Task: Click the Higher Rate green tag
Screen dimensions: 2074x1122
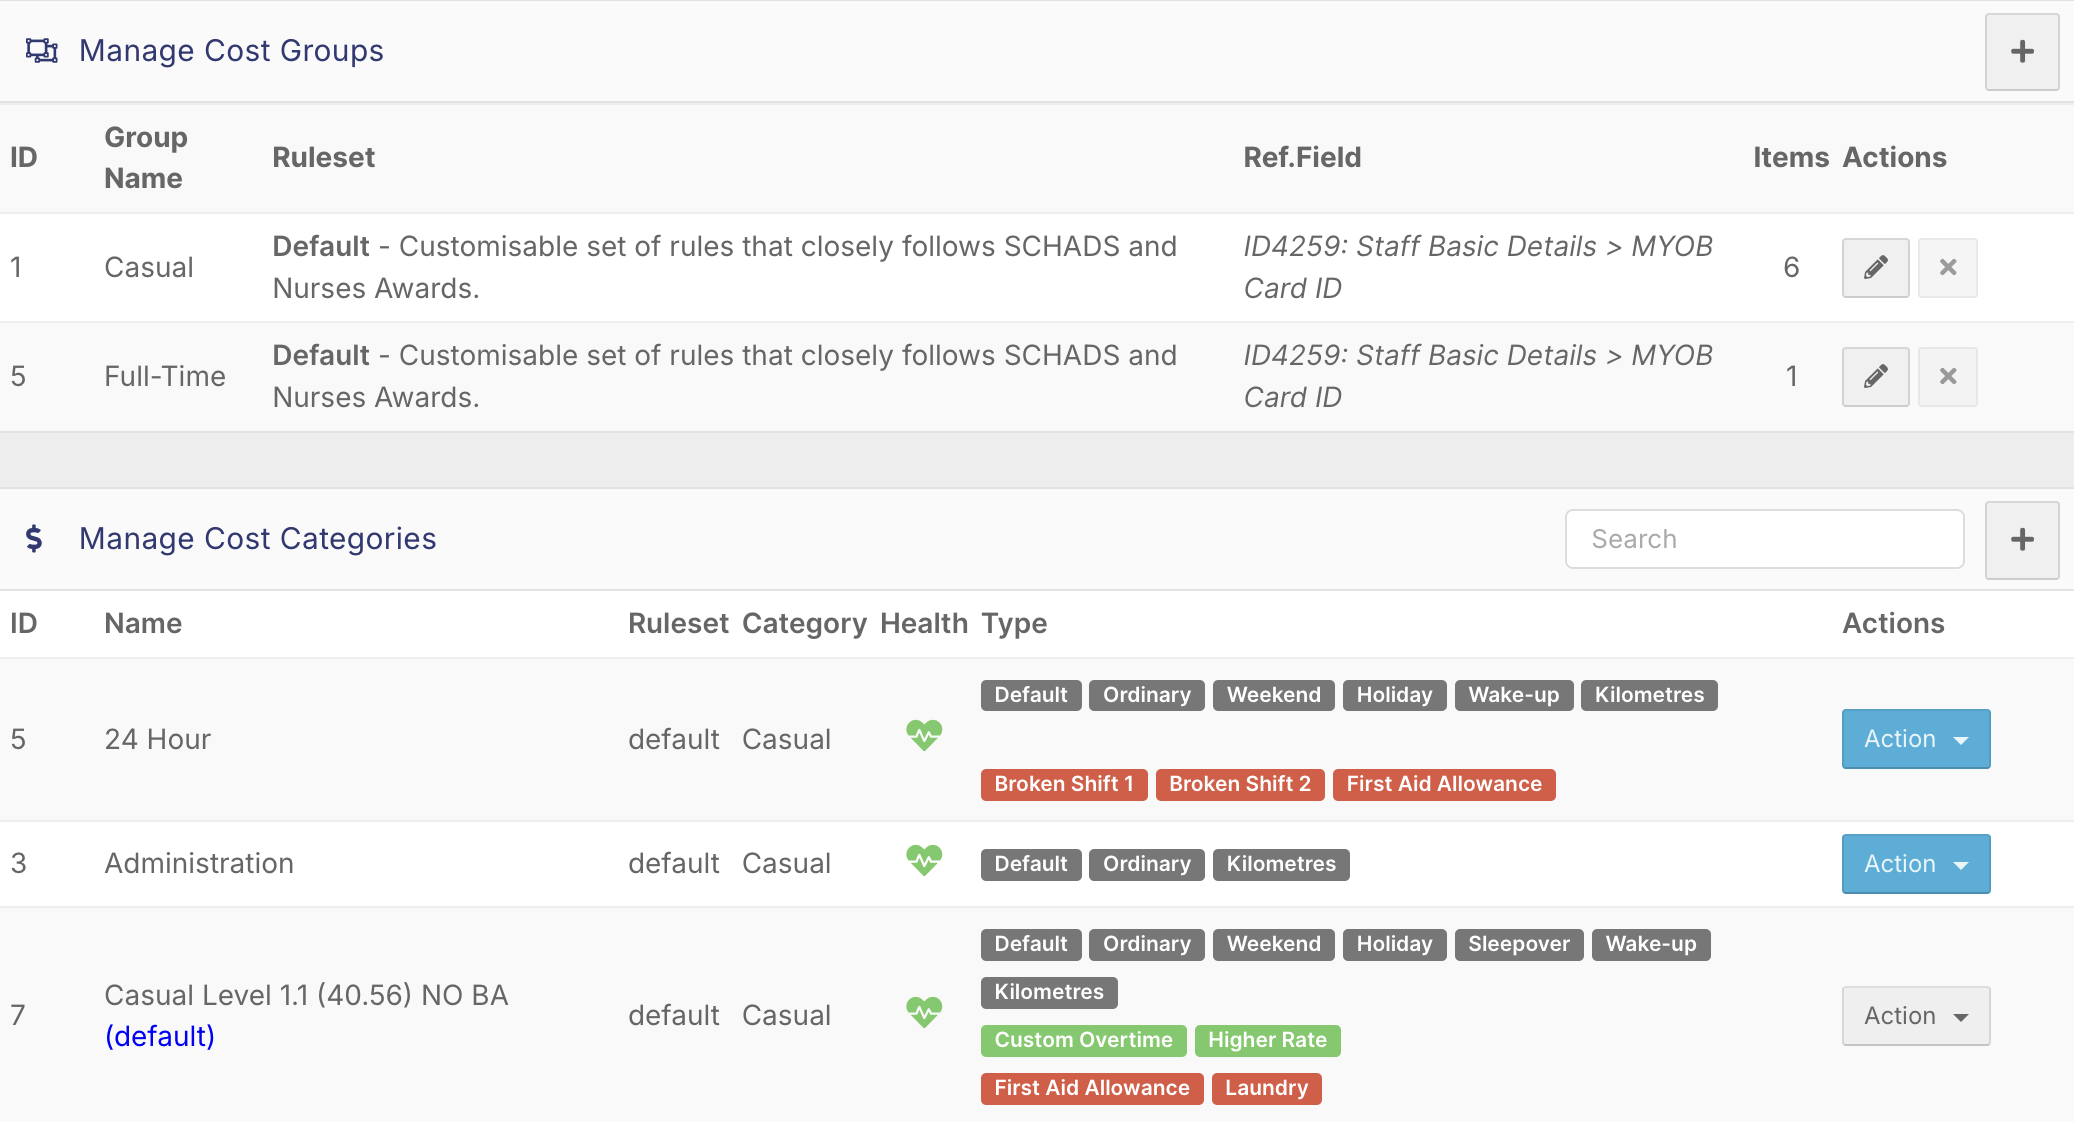Action: coord(1267,1040)
